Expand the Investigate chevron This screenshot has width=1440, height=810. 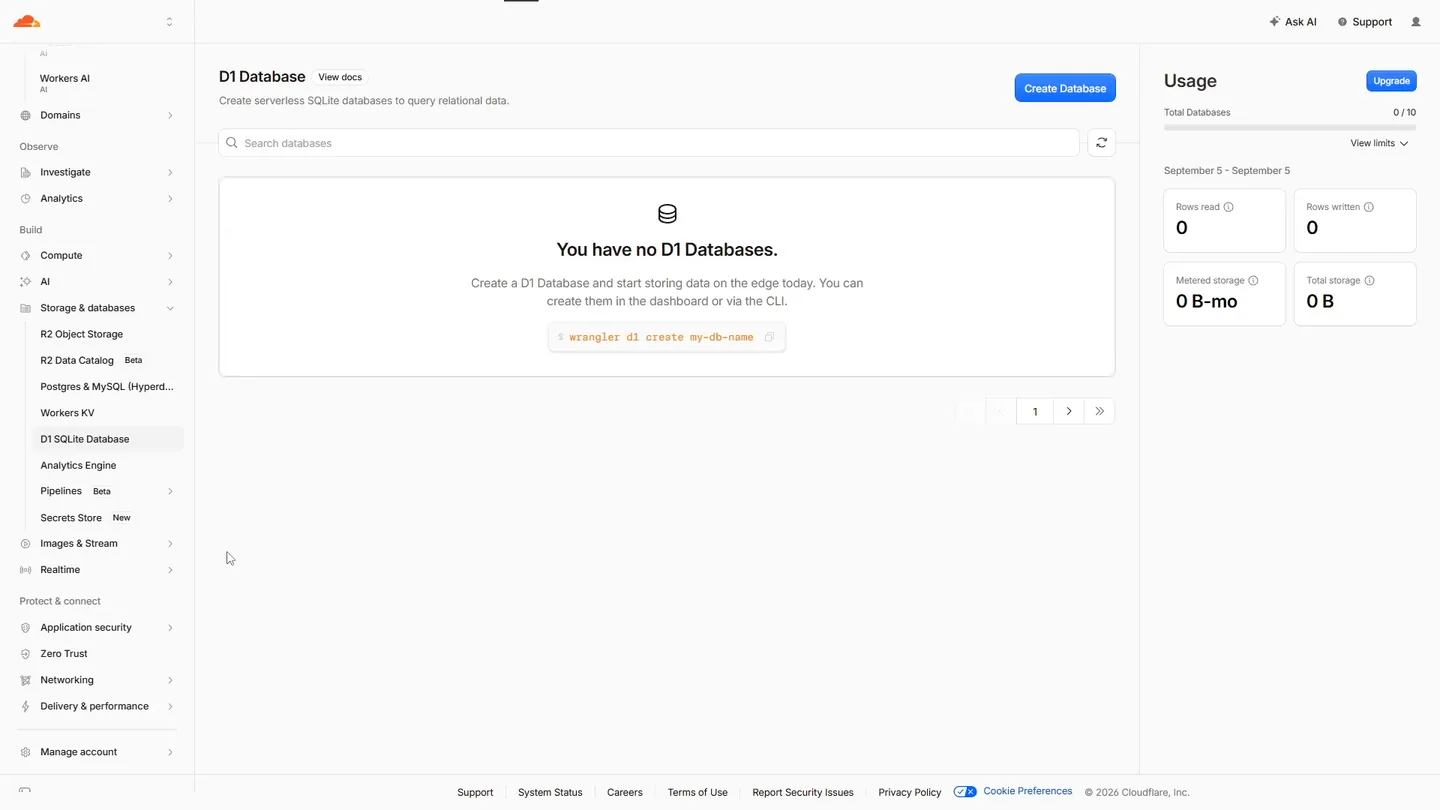click(170, 173)
